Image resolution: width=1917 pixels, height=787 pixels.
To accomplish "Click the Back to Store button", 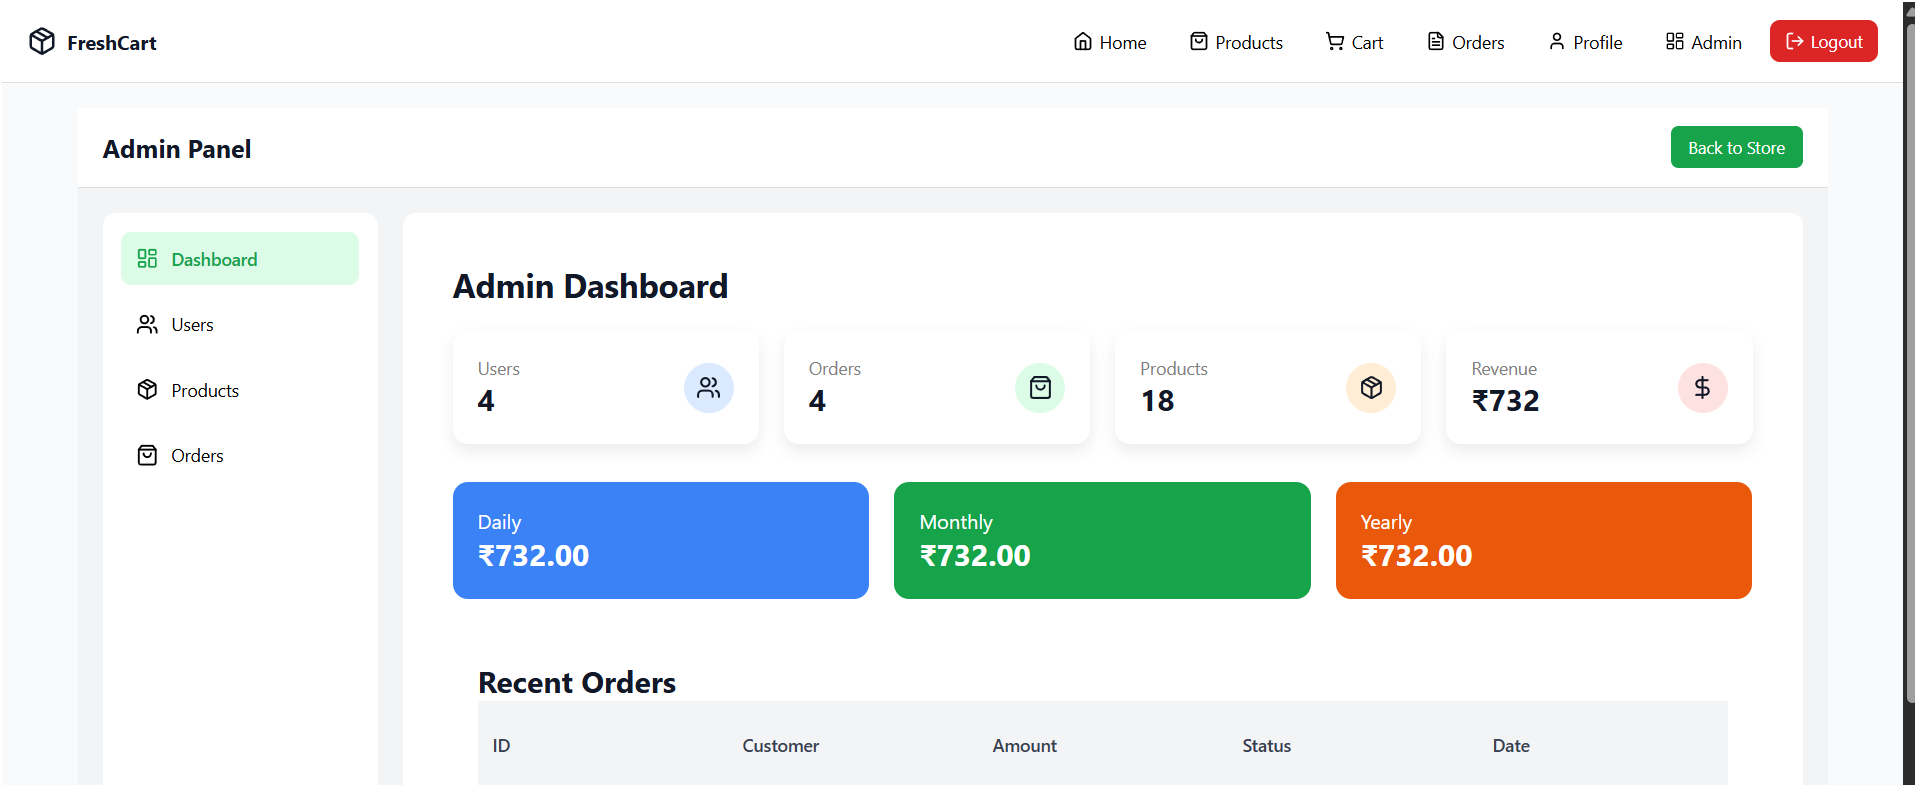I will pyautogui.click(x=1736, y=147).
